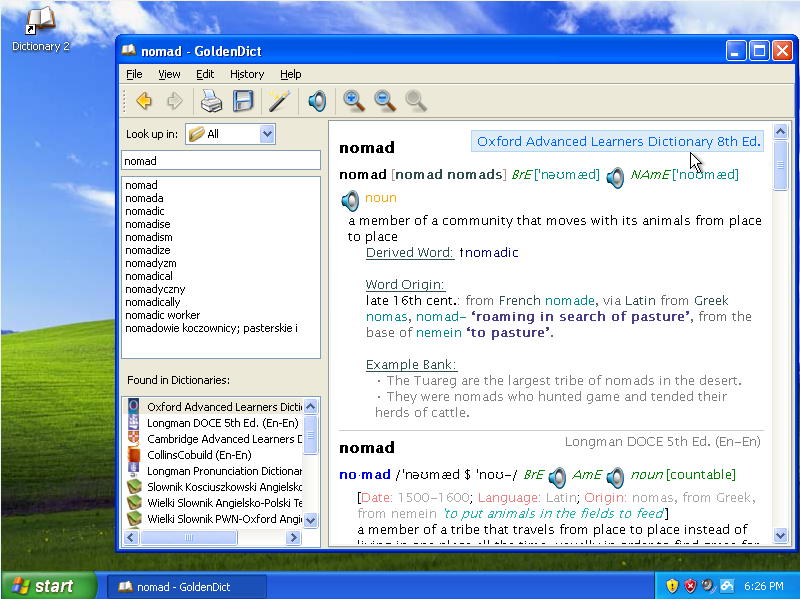
Task: Open the Edit menu
Action: point(205,74)
